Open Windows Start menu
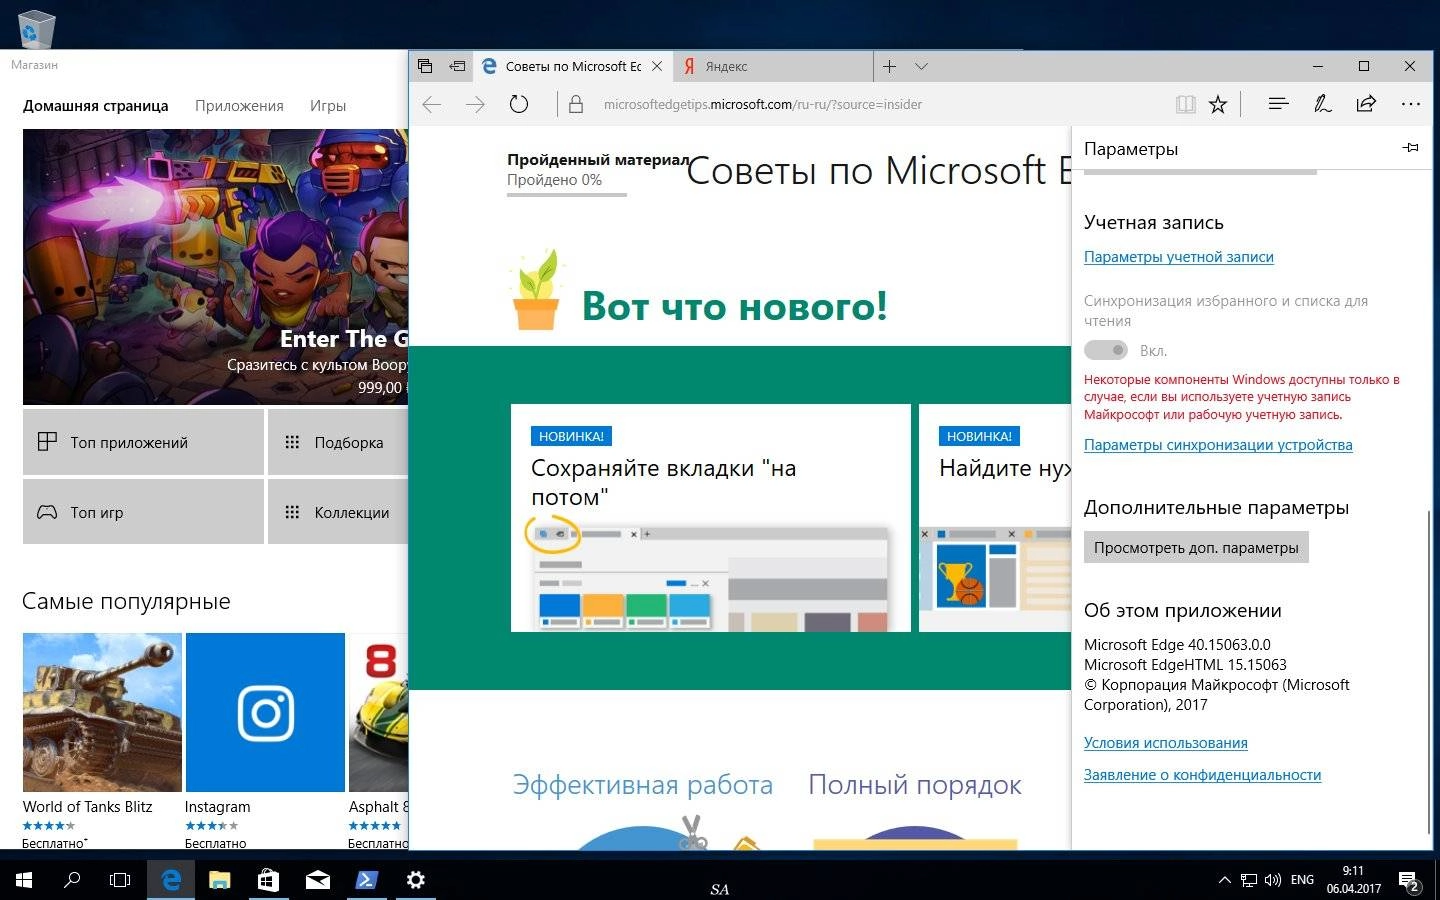The image size is (1440, 900). coord(24,880)
